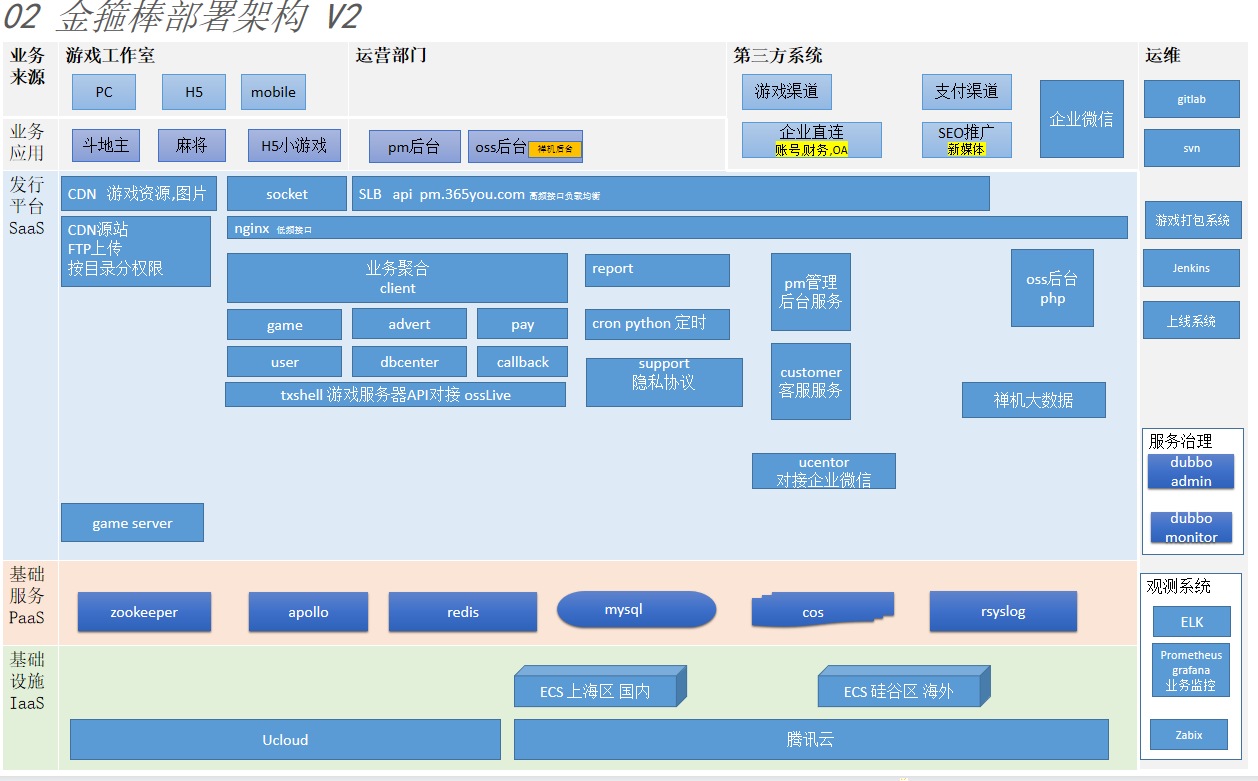Click the 禅机大数据 box
The width and height of the screenshot is (1258, 781).
pyautogui.click(x=1034, y=400)
